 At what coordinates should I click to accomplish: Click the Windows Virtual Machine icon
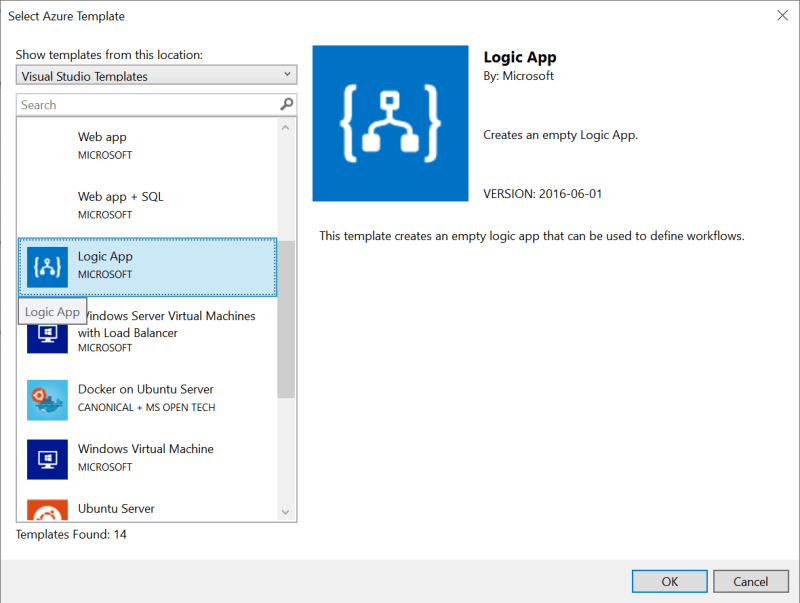click(47, 460)
